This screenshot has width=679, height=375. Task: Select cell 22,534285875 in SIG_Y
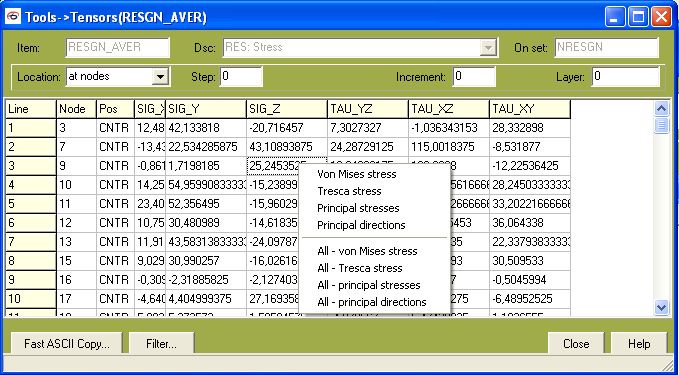click(x=206, y=147)
